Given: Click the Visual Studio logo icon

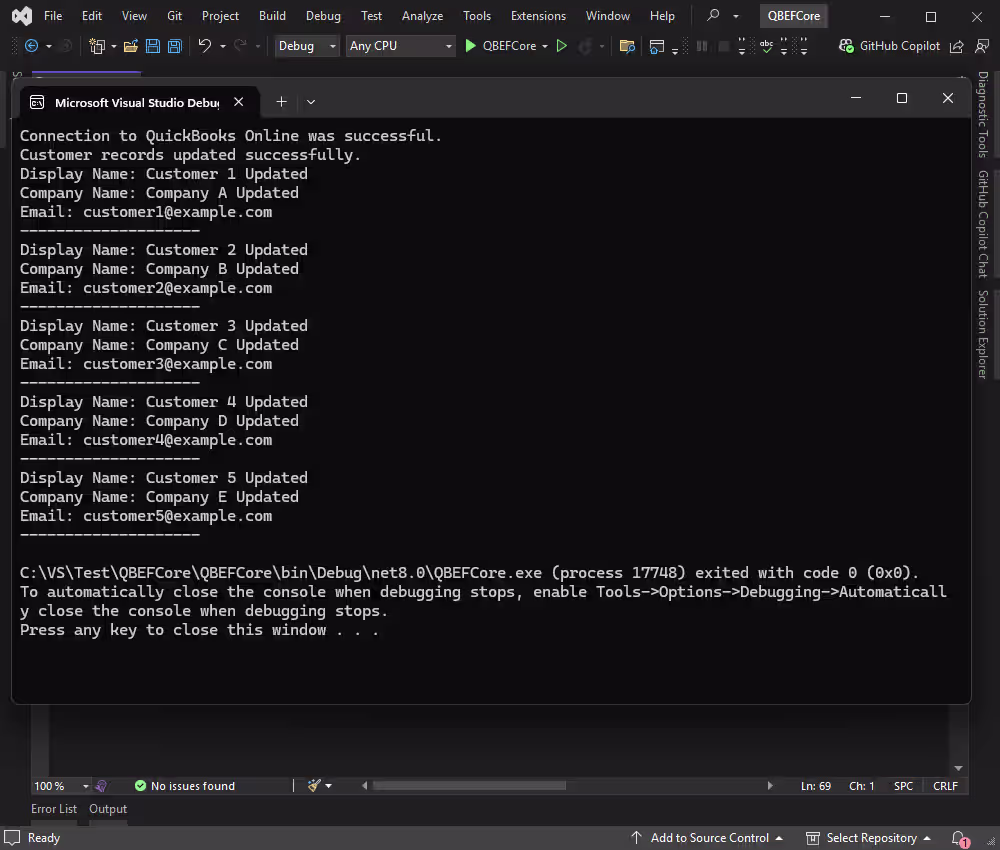Looking at the screenshot, I should tap(22, 16).
